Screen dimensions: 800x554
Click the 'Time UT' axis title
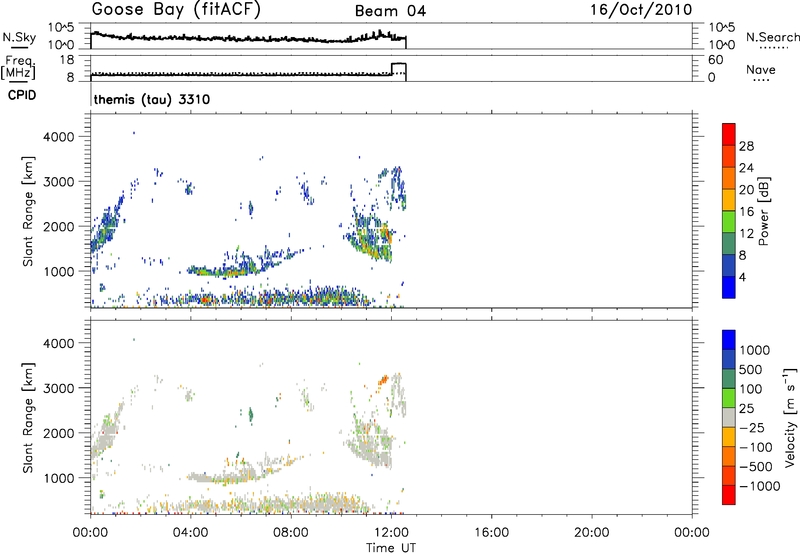tap(391, 548)
